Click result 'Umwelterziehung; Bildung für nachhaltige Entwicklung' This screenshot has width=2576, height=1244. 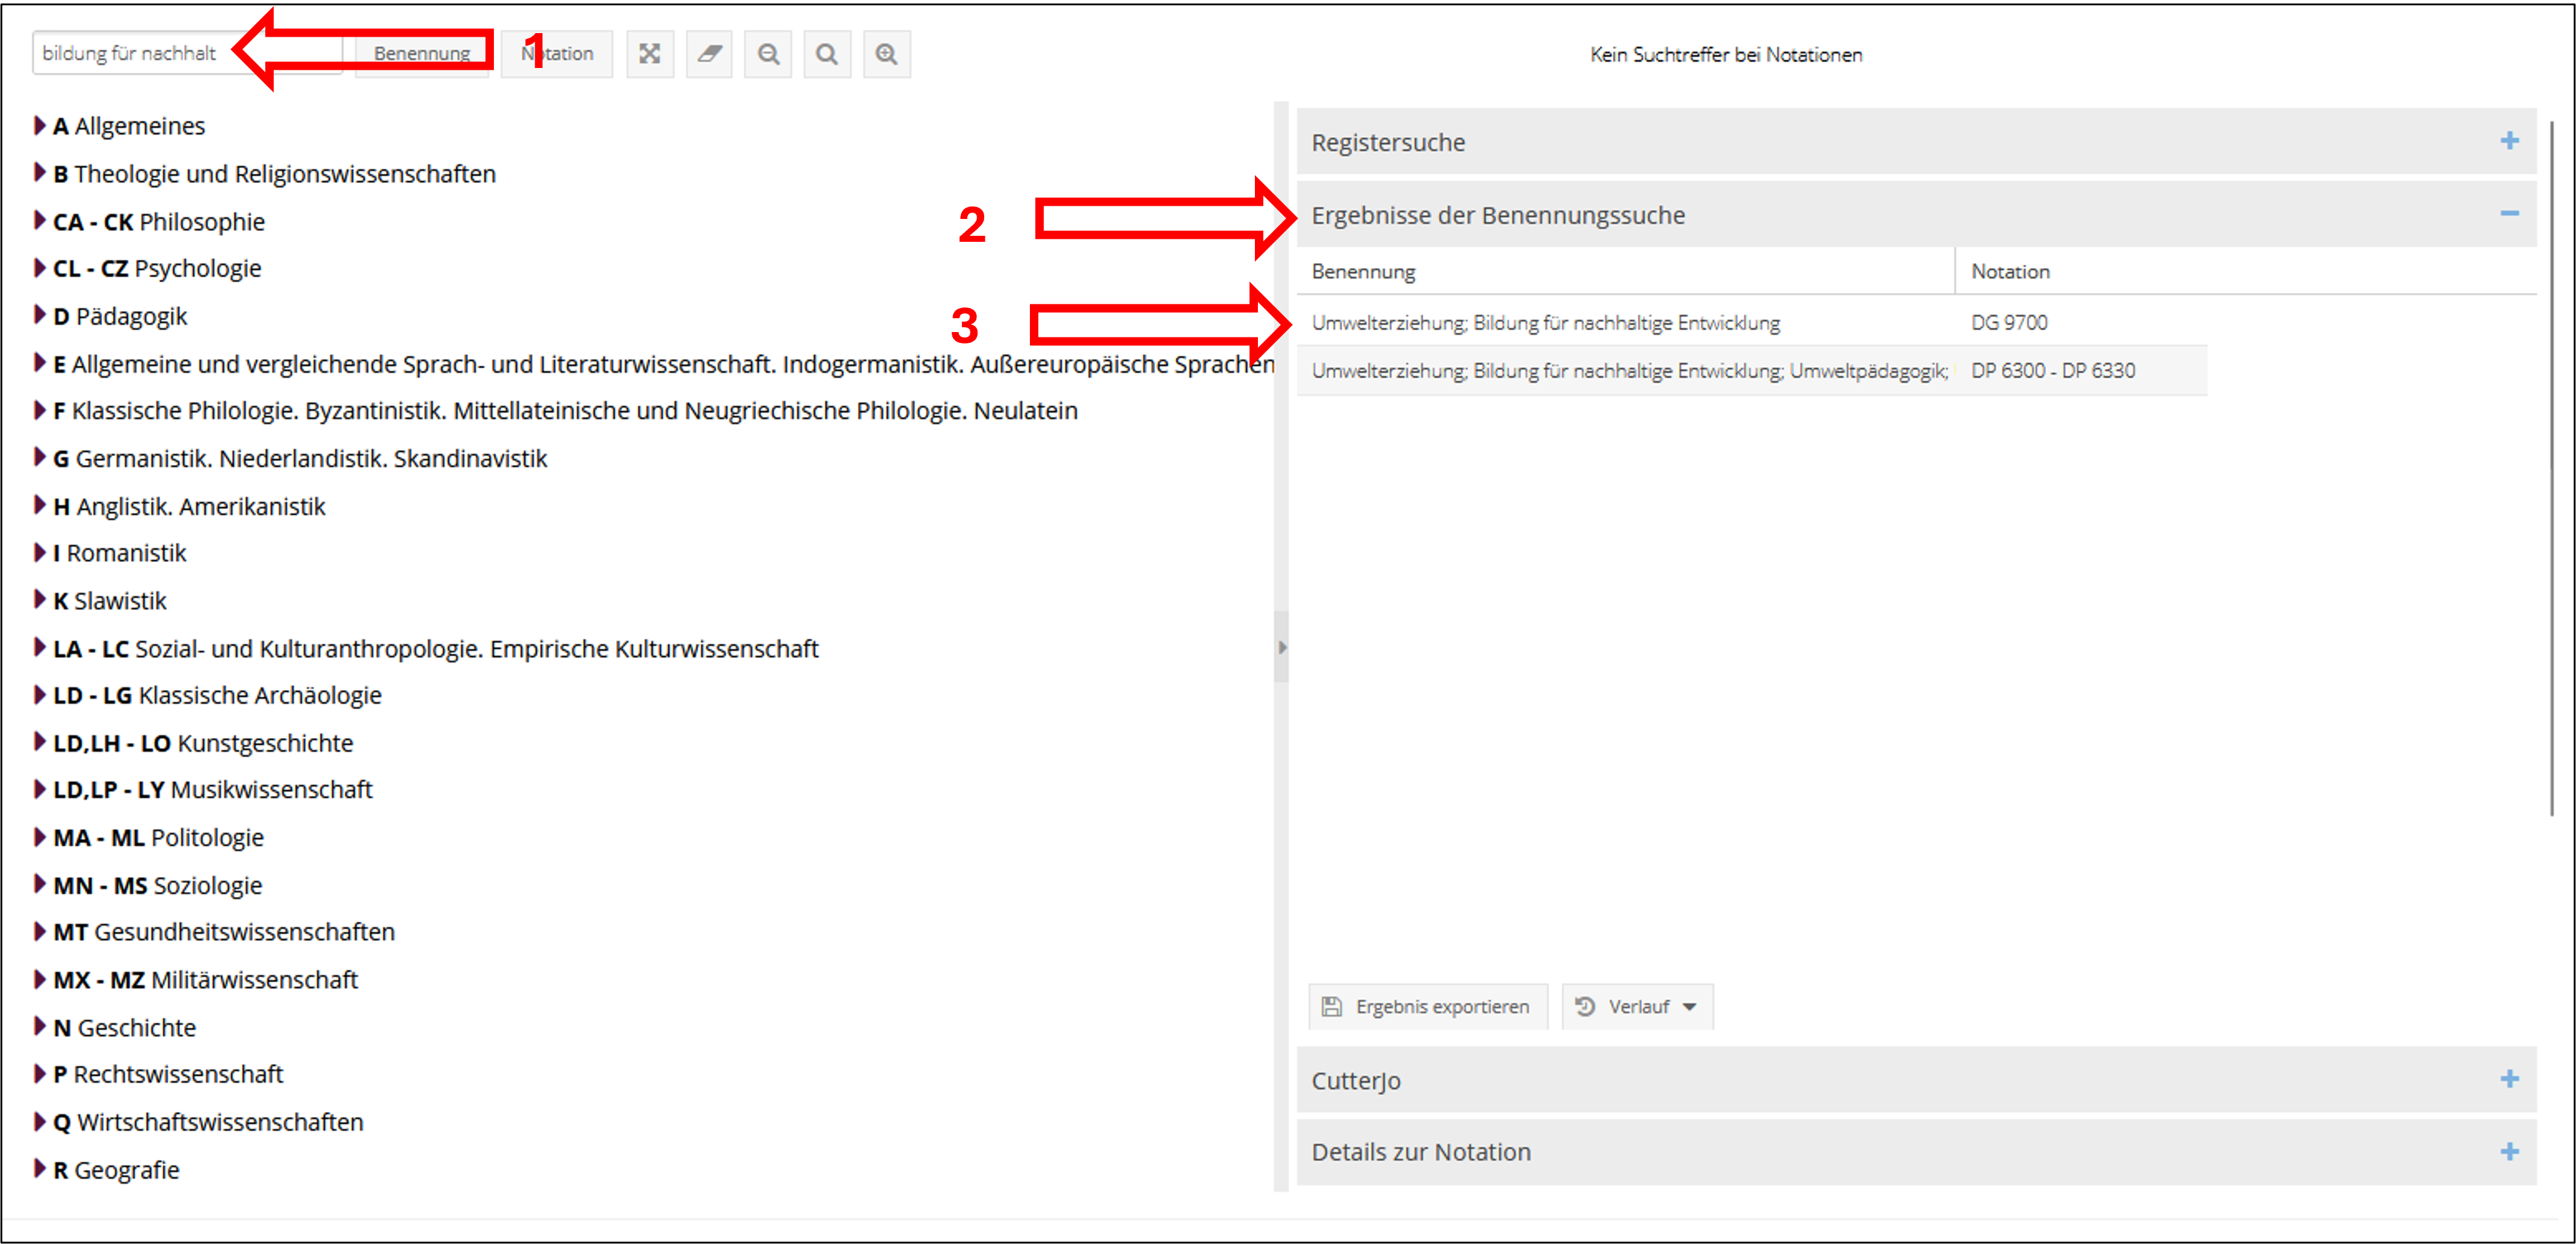click(1546, 322)
